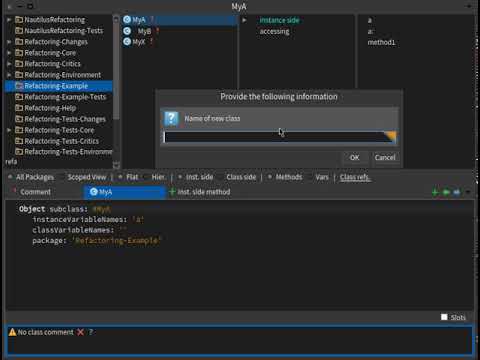This screenshot has height=360, width=480.
Task: Click the Refactoring-Changes package folder icon
Action: pyautogui.click(x=19, y=42)
